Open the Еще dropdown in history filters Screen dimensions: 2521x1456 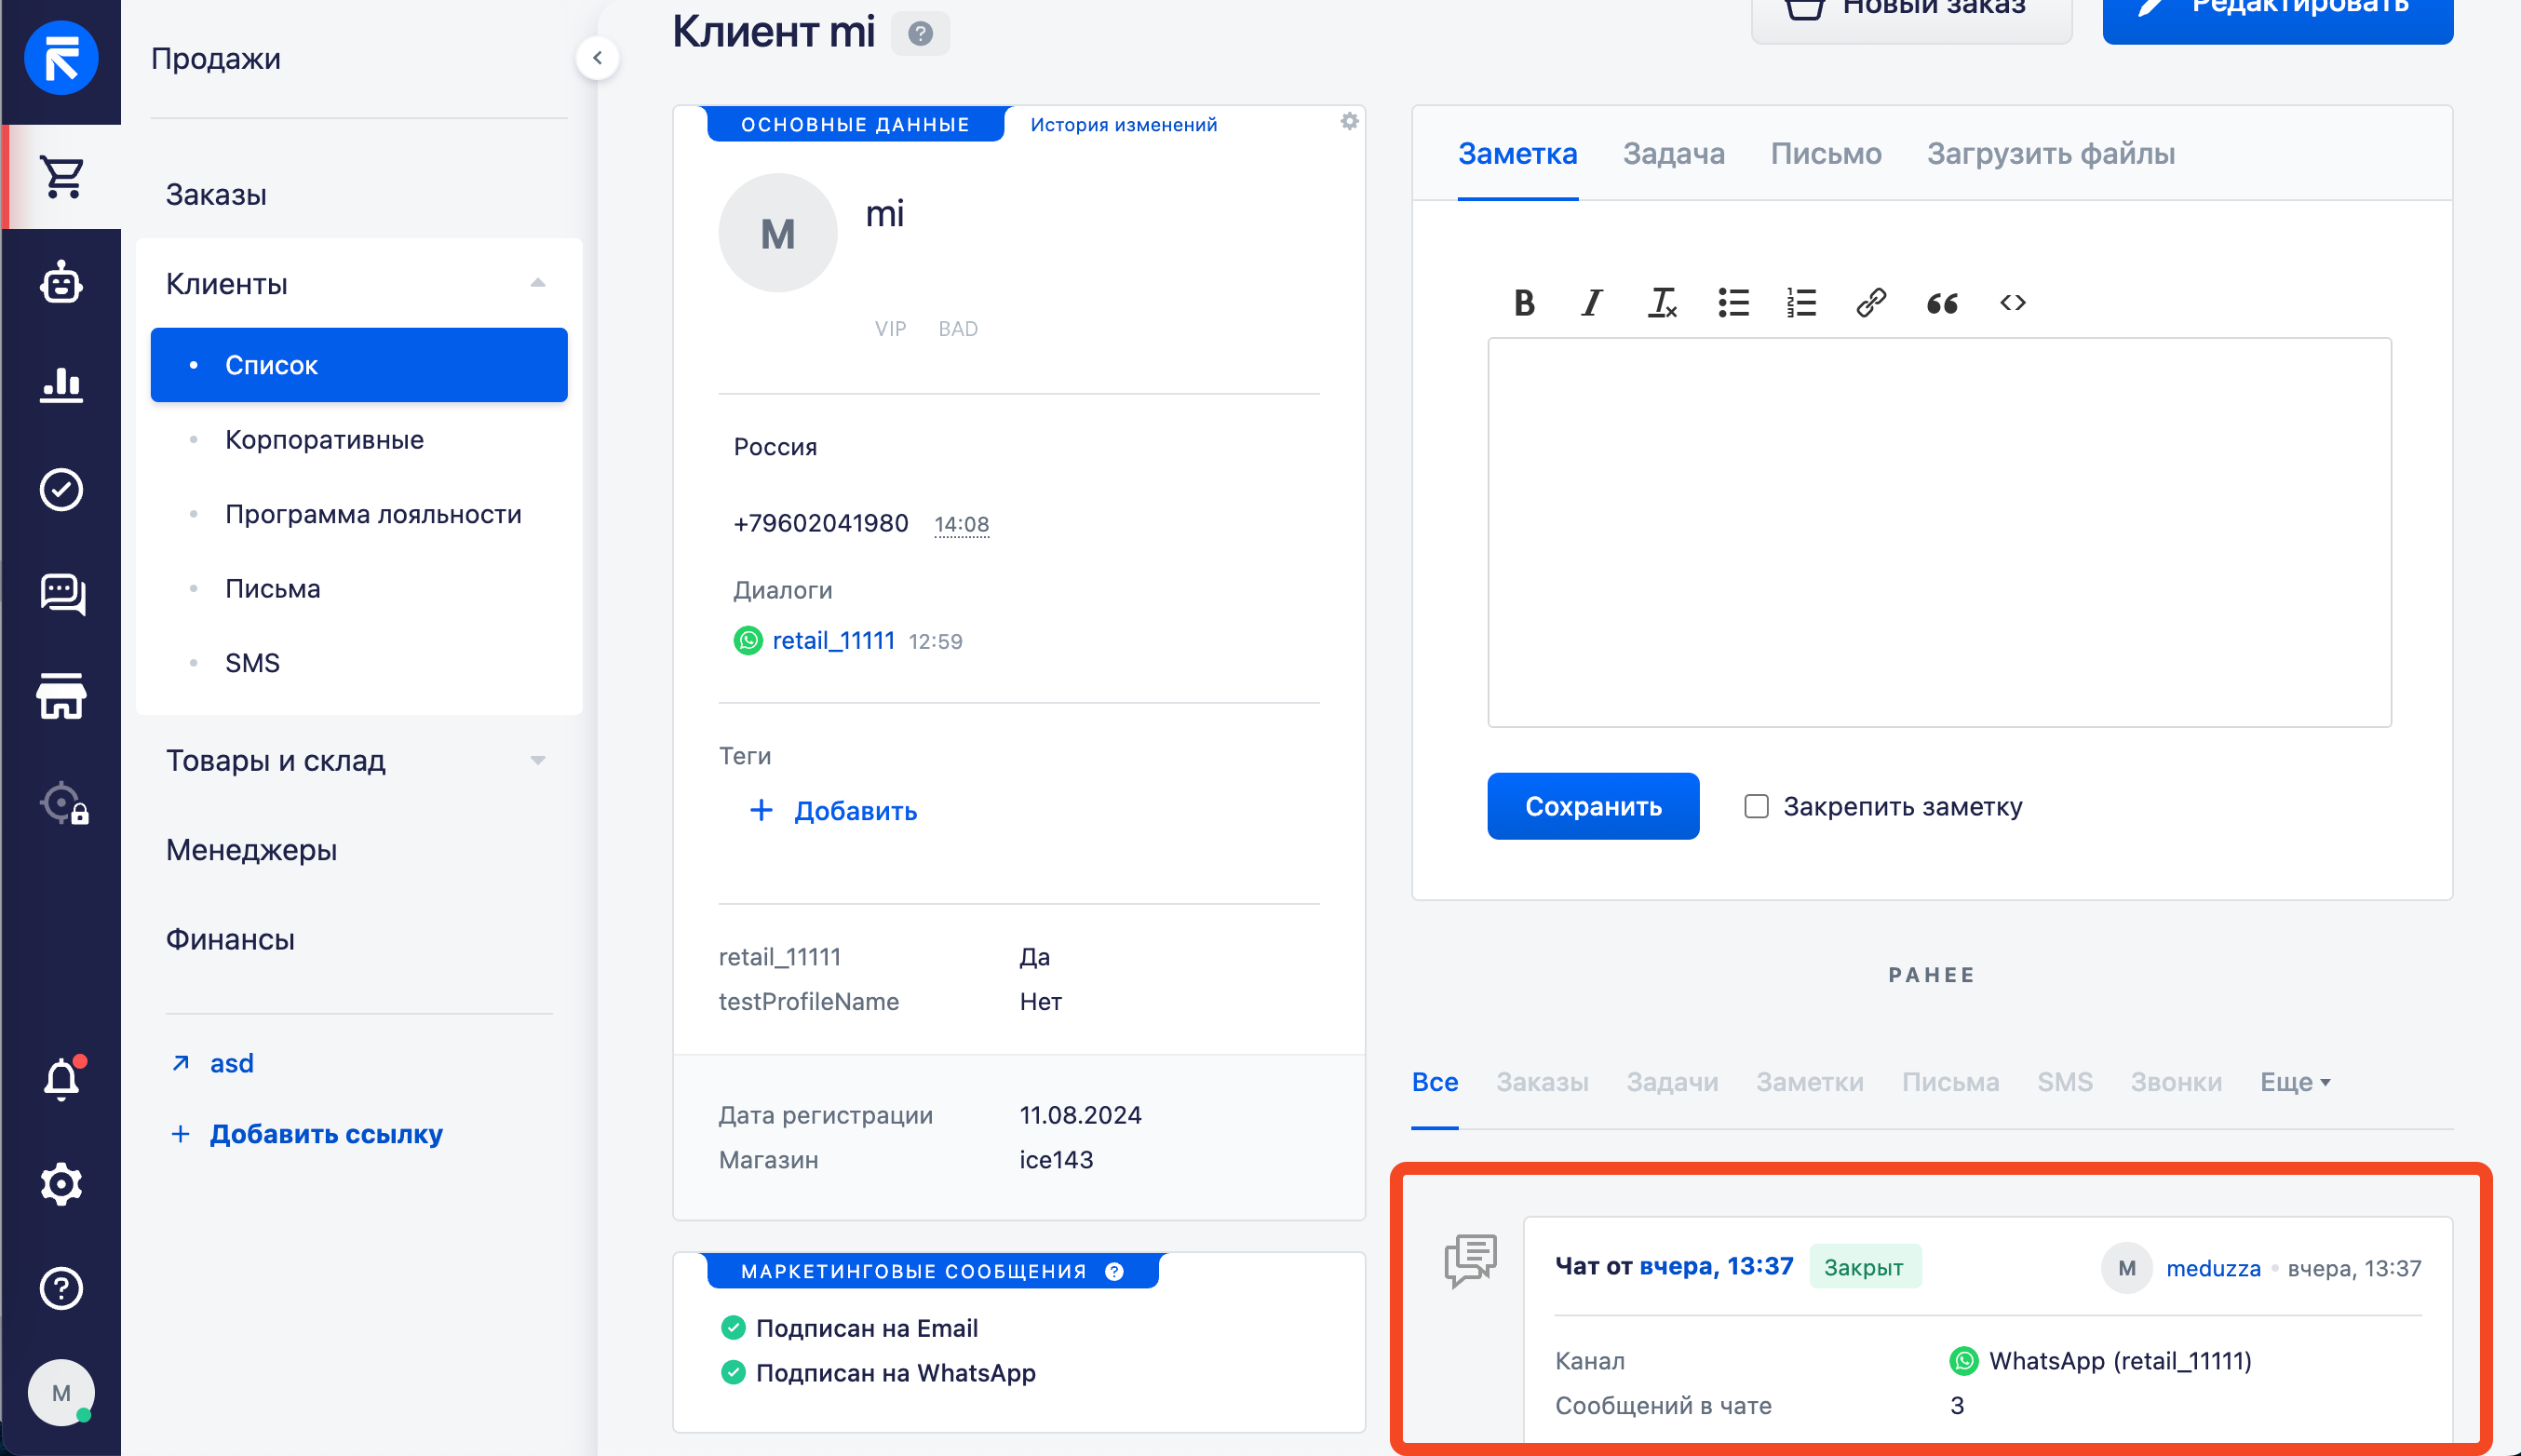[2295, 1082]
